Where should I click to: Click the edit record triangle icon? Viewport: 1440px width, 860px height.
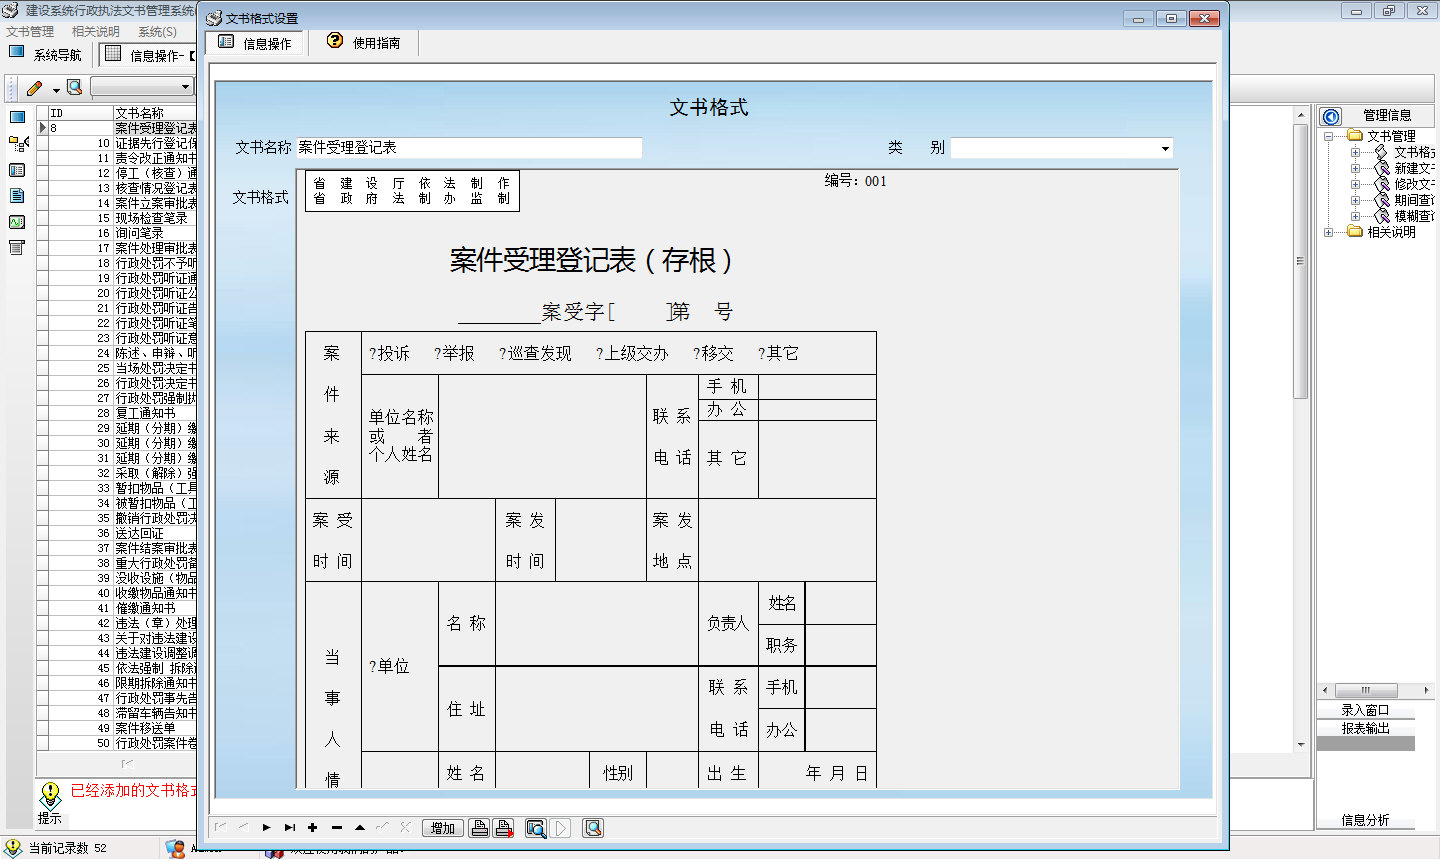point(360,828)
